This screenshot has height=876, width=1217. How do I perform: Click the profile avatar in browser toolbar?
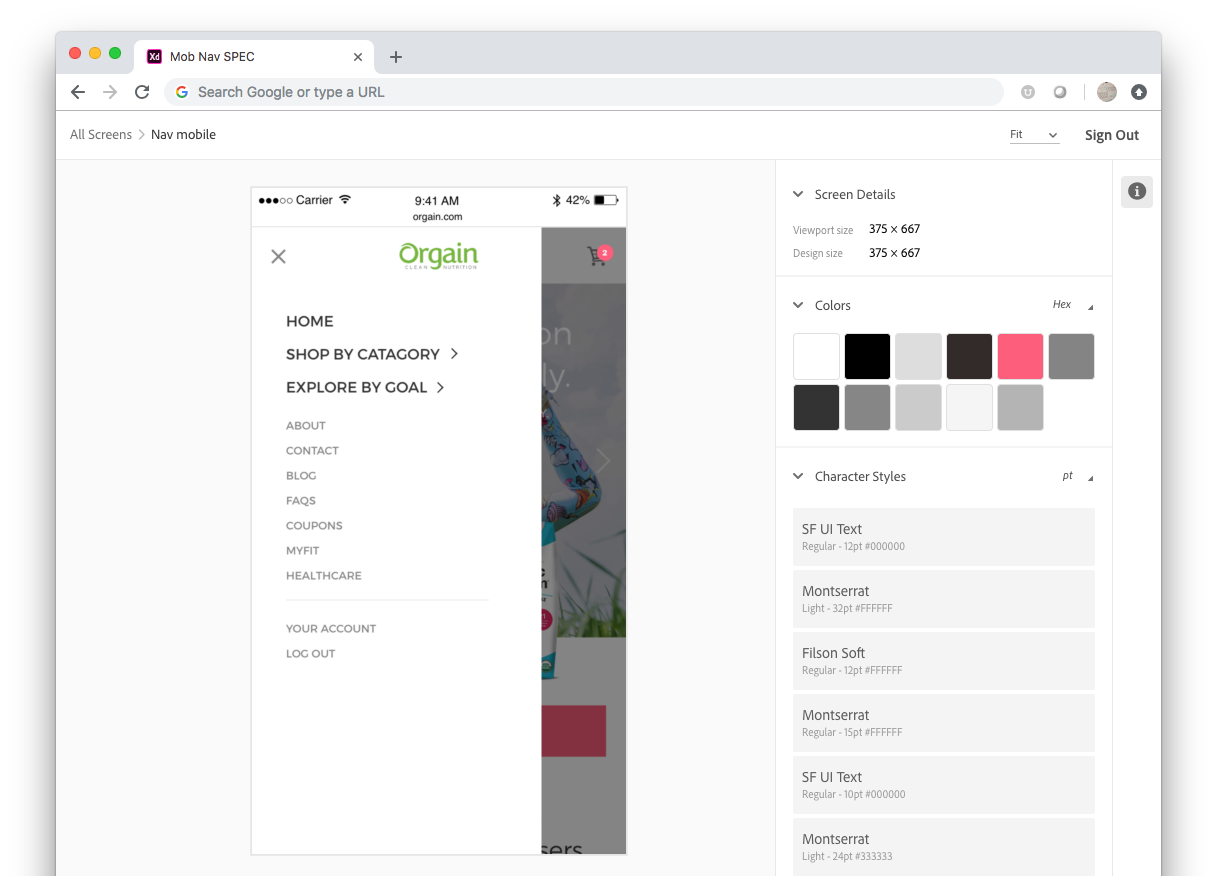coord(1106,92)
